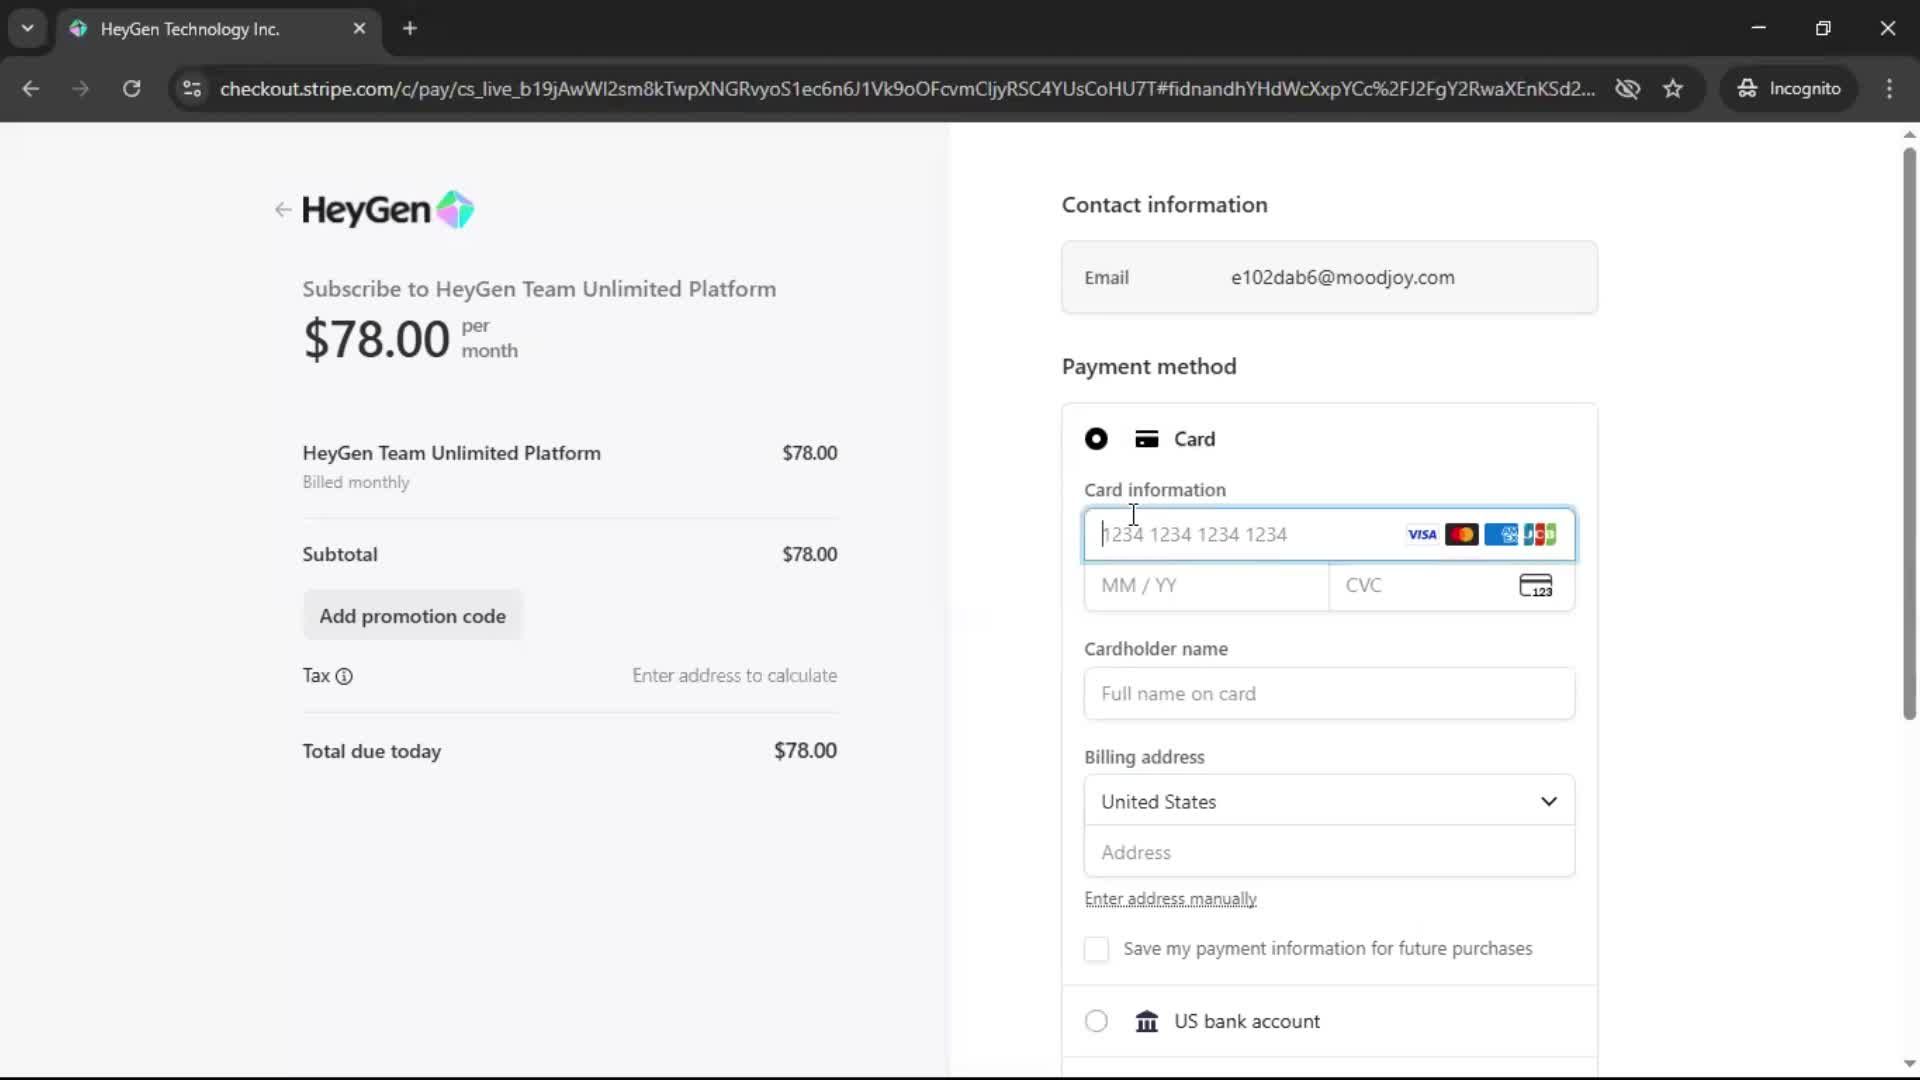Click the site information icon in address bar

pos(192,89)
